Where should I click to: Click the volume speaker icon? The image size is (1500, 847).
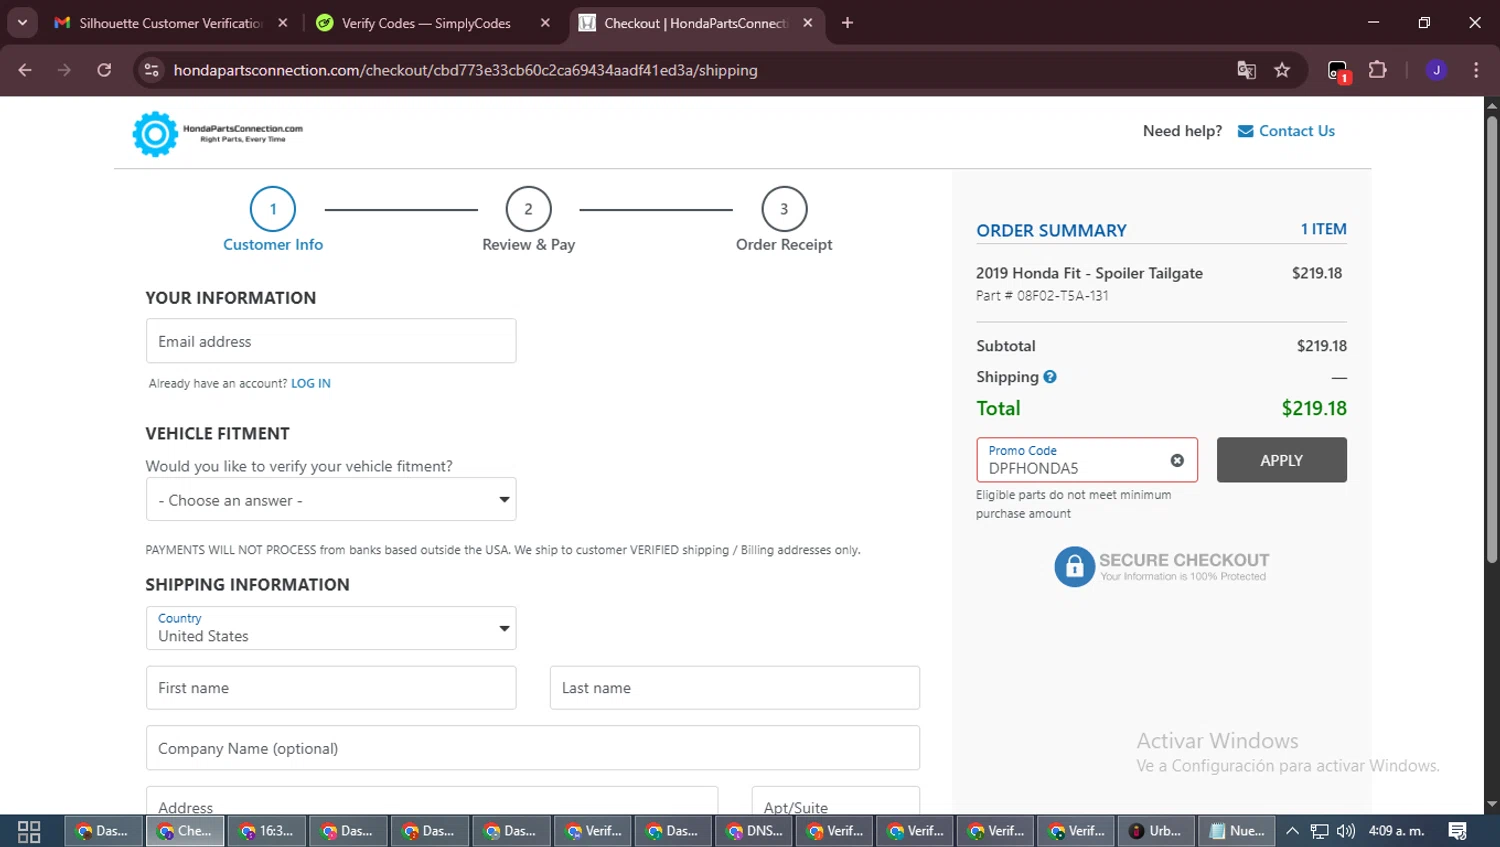pos(1346,831)
